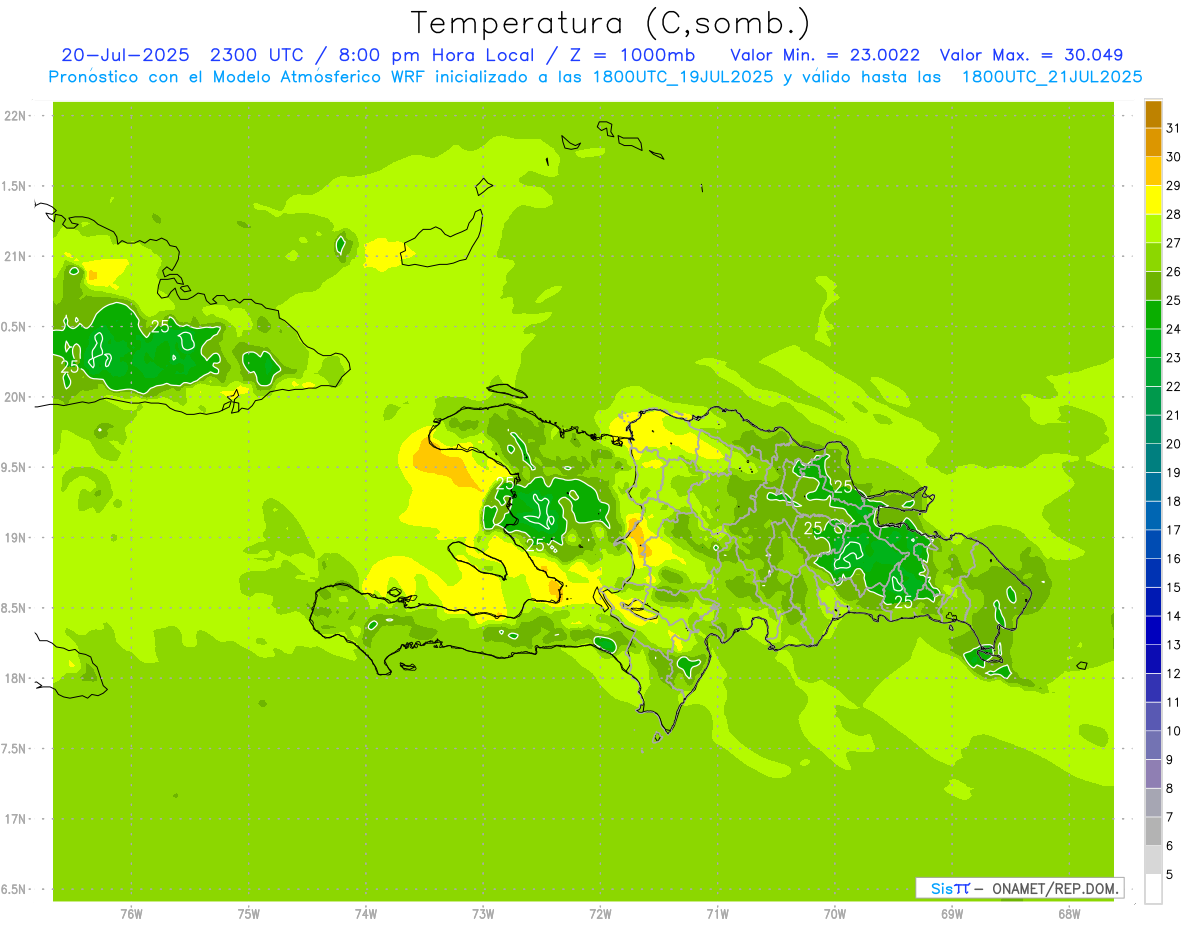Click the legend scale value "31"
The image size is (1200, 927).
(x=1174, y=128)
